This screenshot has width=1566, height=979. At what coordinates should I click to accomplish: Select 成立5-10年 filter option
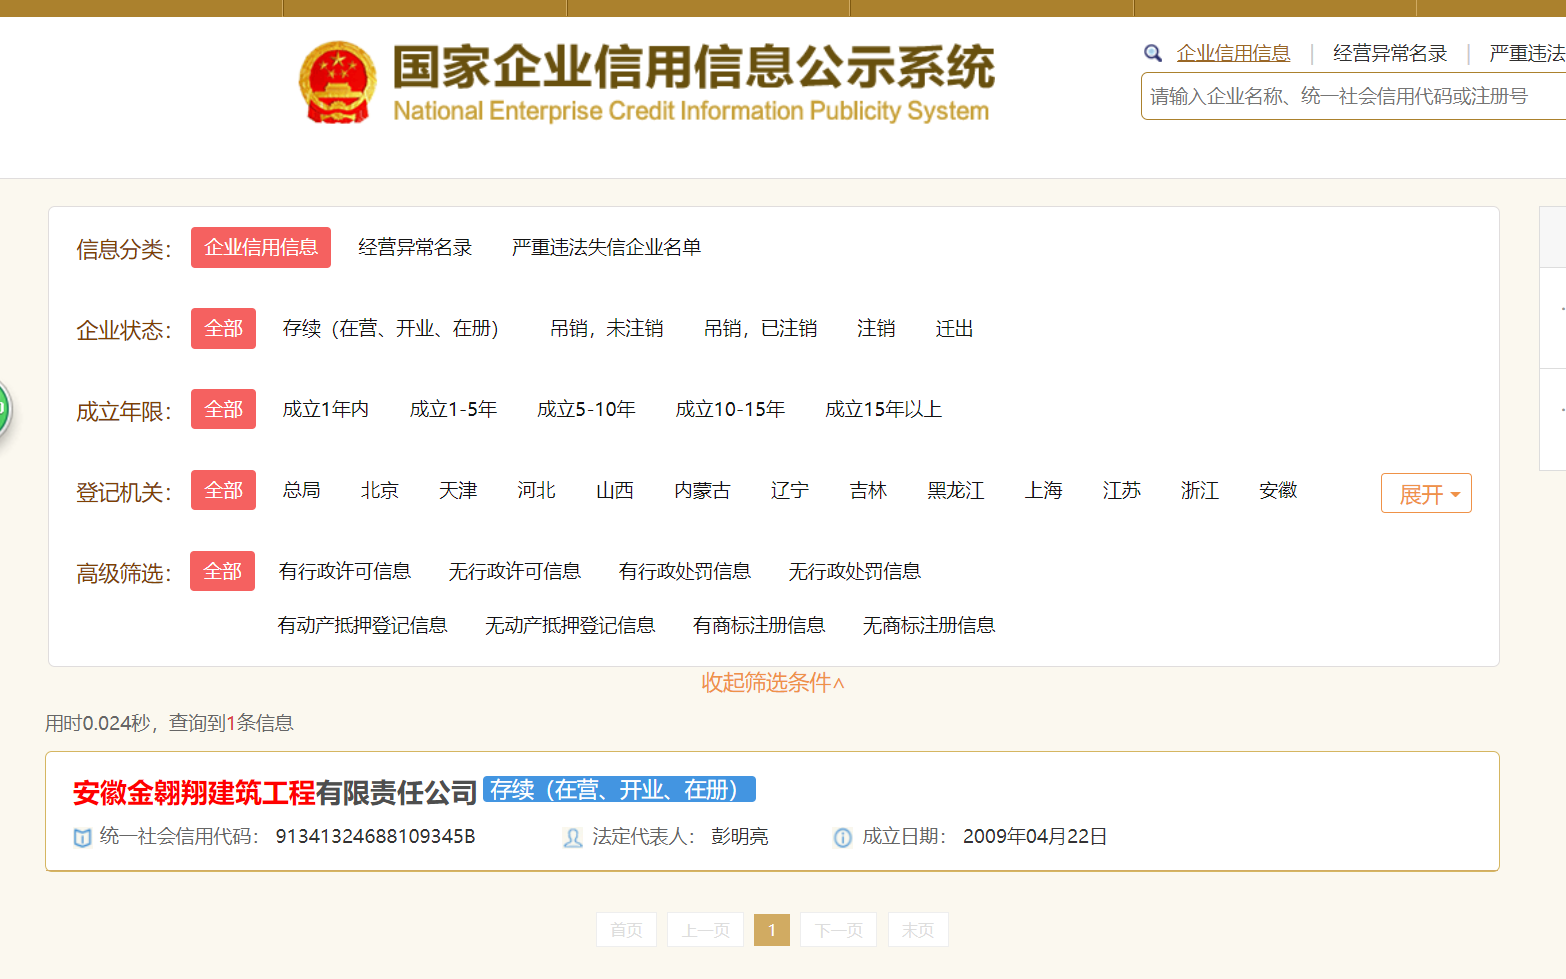point(586,410)
